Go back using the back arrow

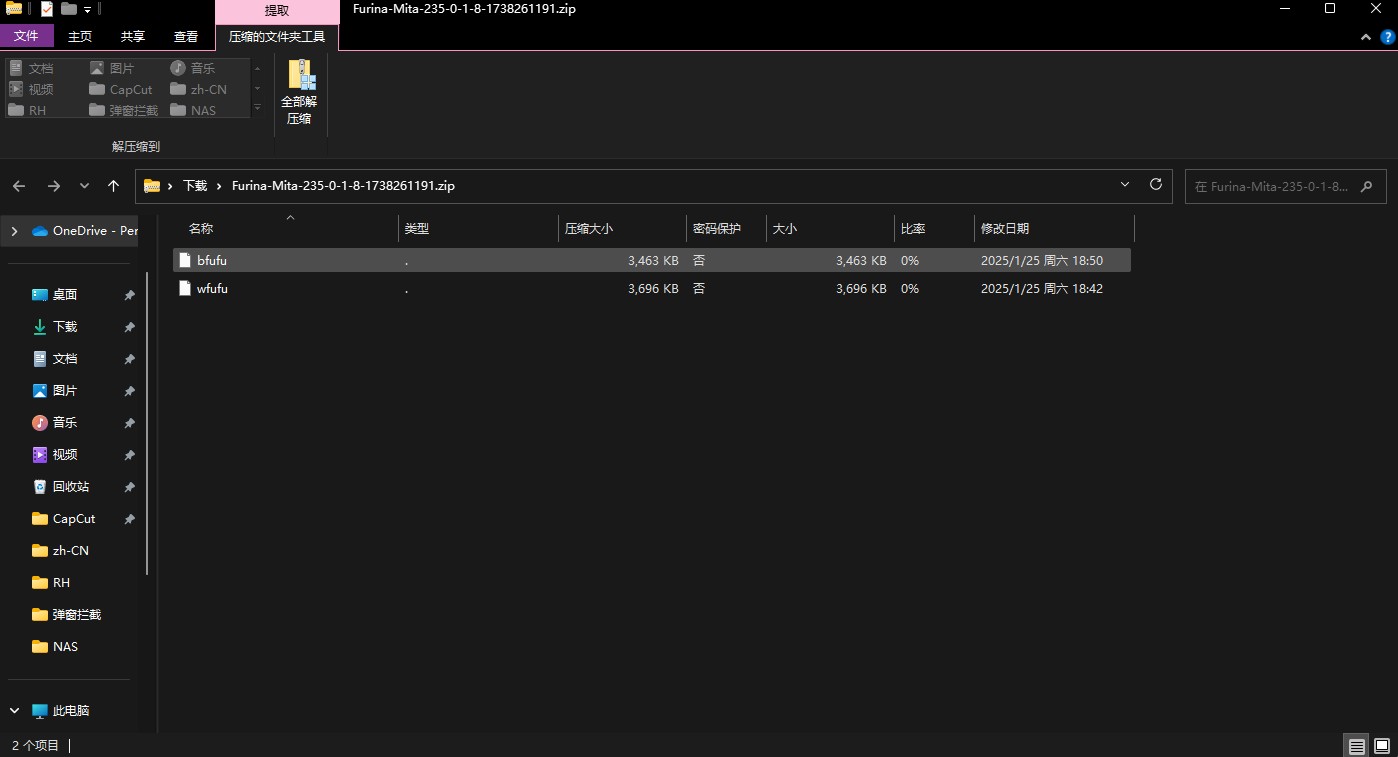(18, 186)
